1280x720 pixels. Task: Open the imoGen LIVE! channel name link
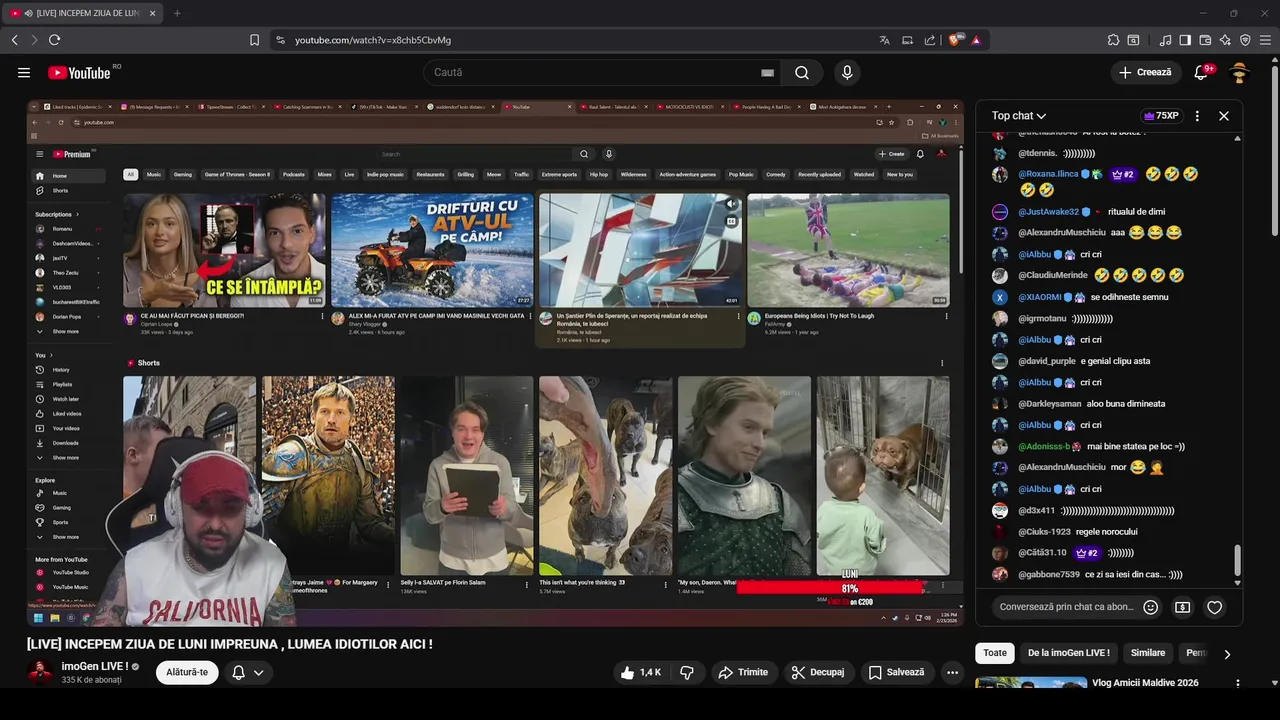coord(95,666)
